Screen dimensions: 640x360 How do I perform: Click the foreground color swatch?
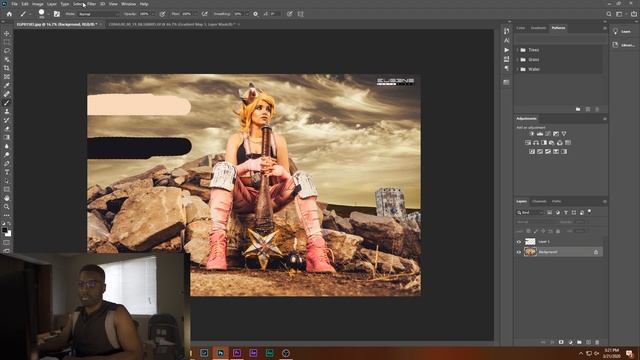tap(5, 230)
